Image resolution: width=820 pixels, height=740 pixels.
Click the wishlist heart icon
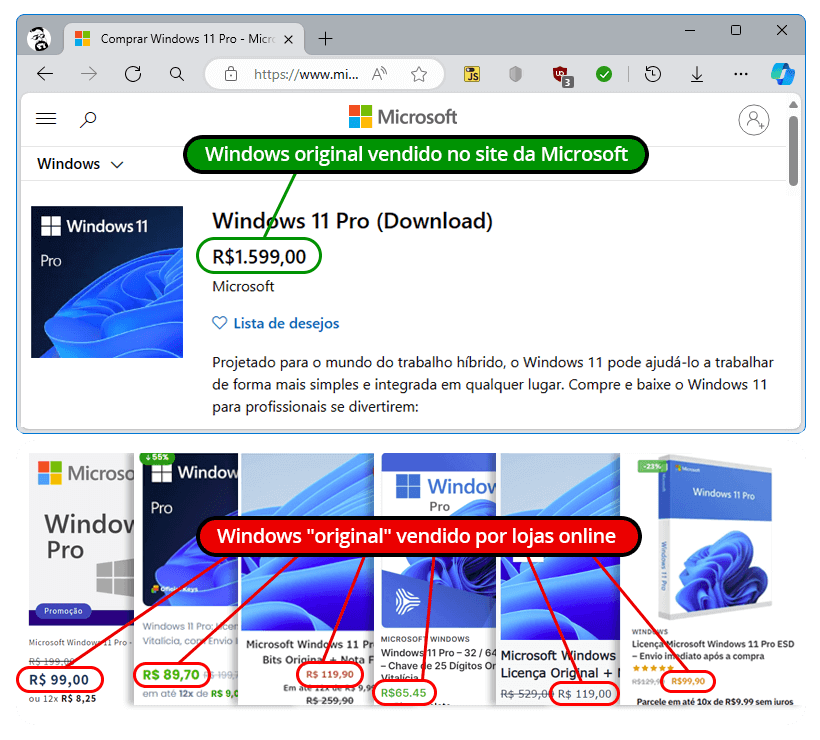pyautogui.click(x=220, y=323)
